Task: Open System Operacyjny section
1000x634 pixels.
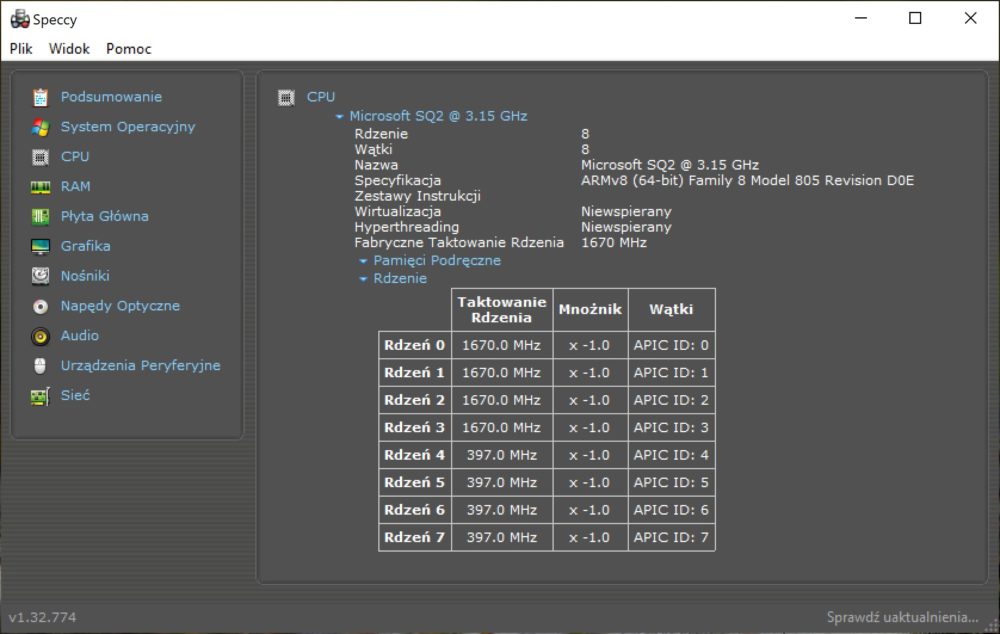Action: pyautogui.click(x=128, y=127)
